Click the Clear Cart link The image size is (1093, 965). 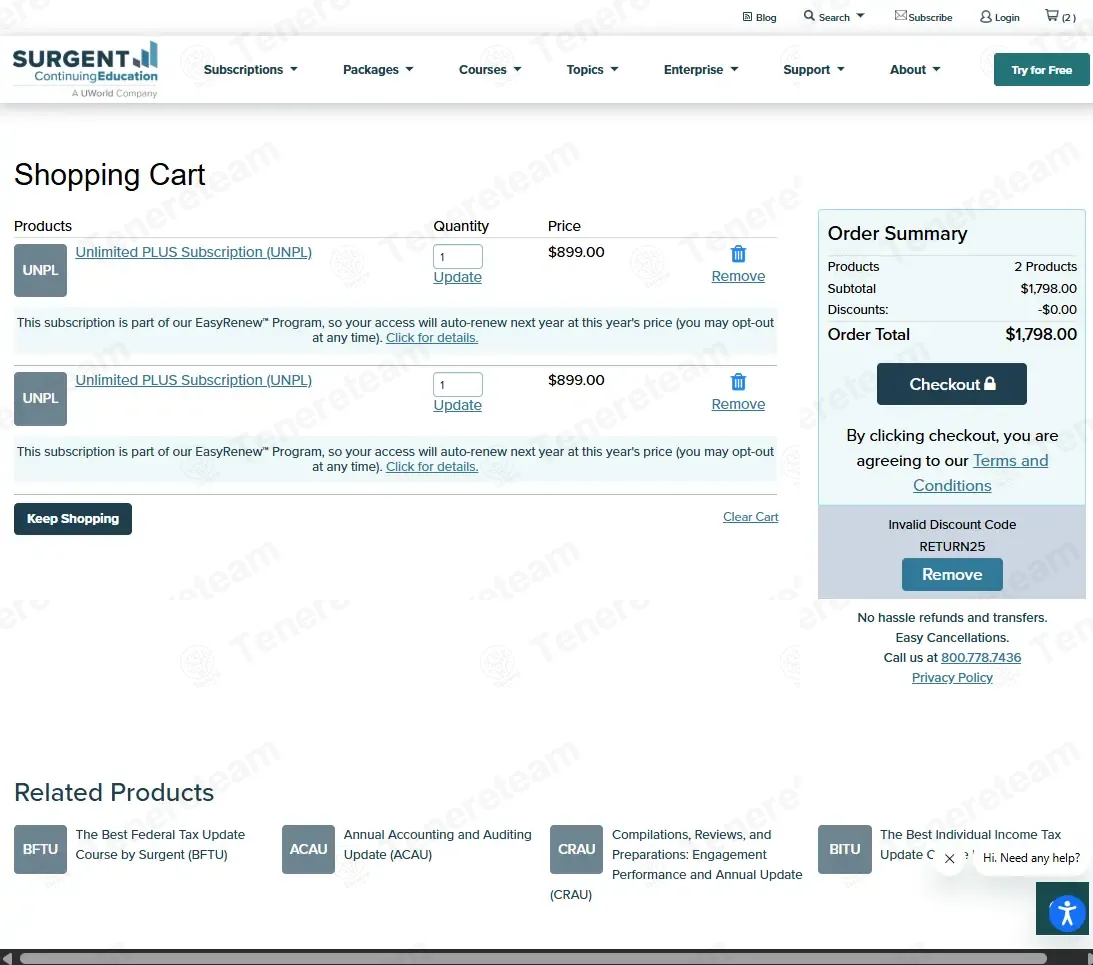pos(751,517)
